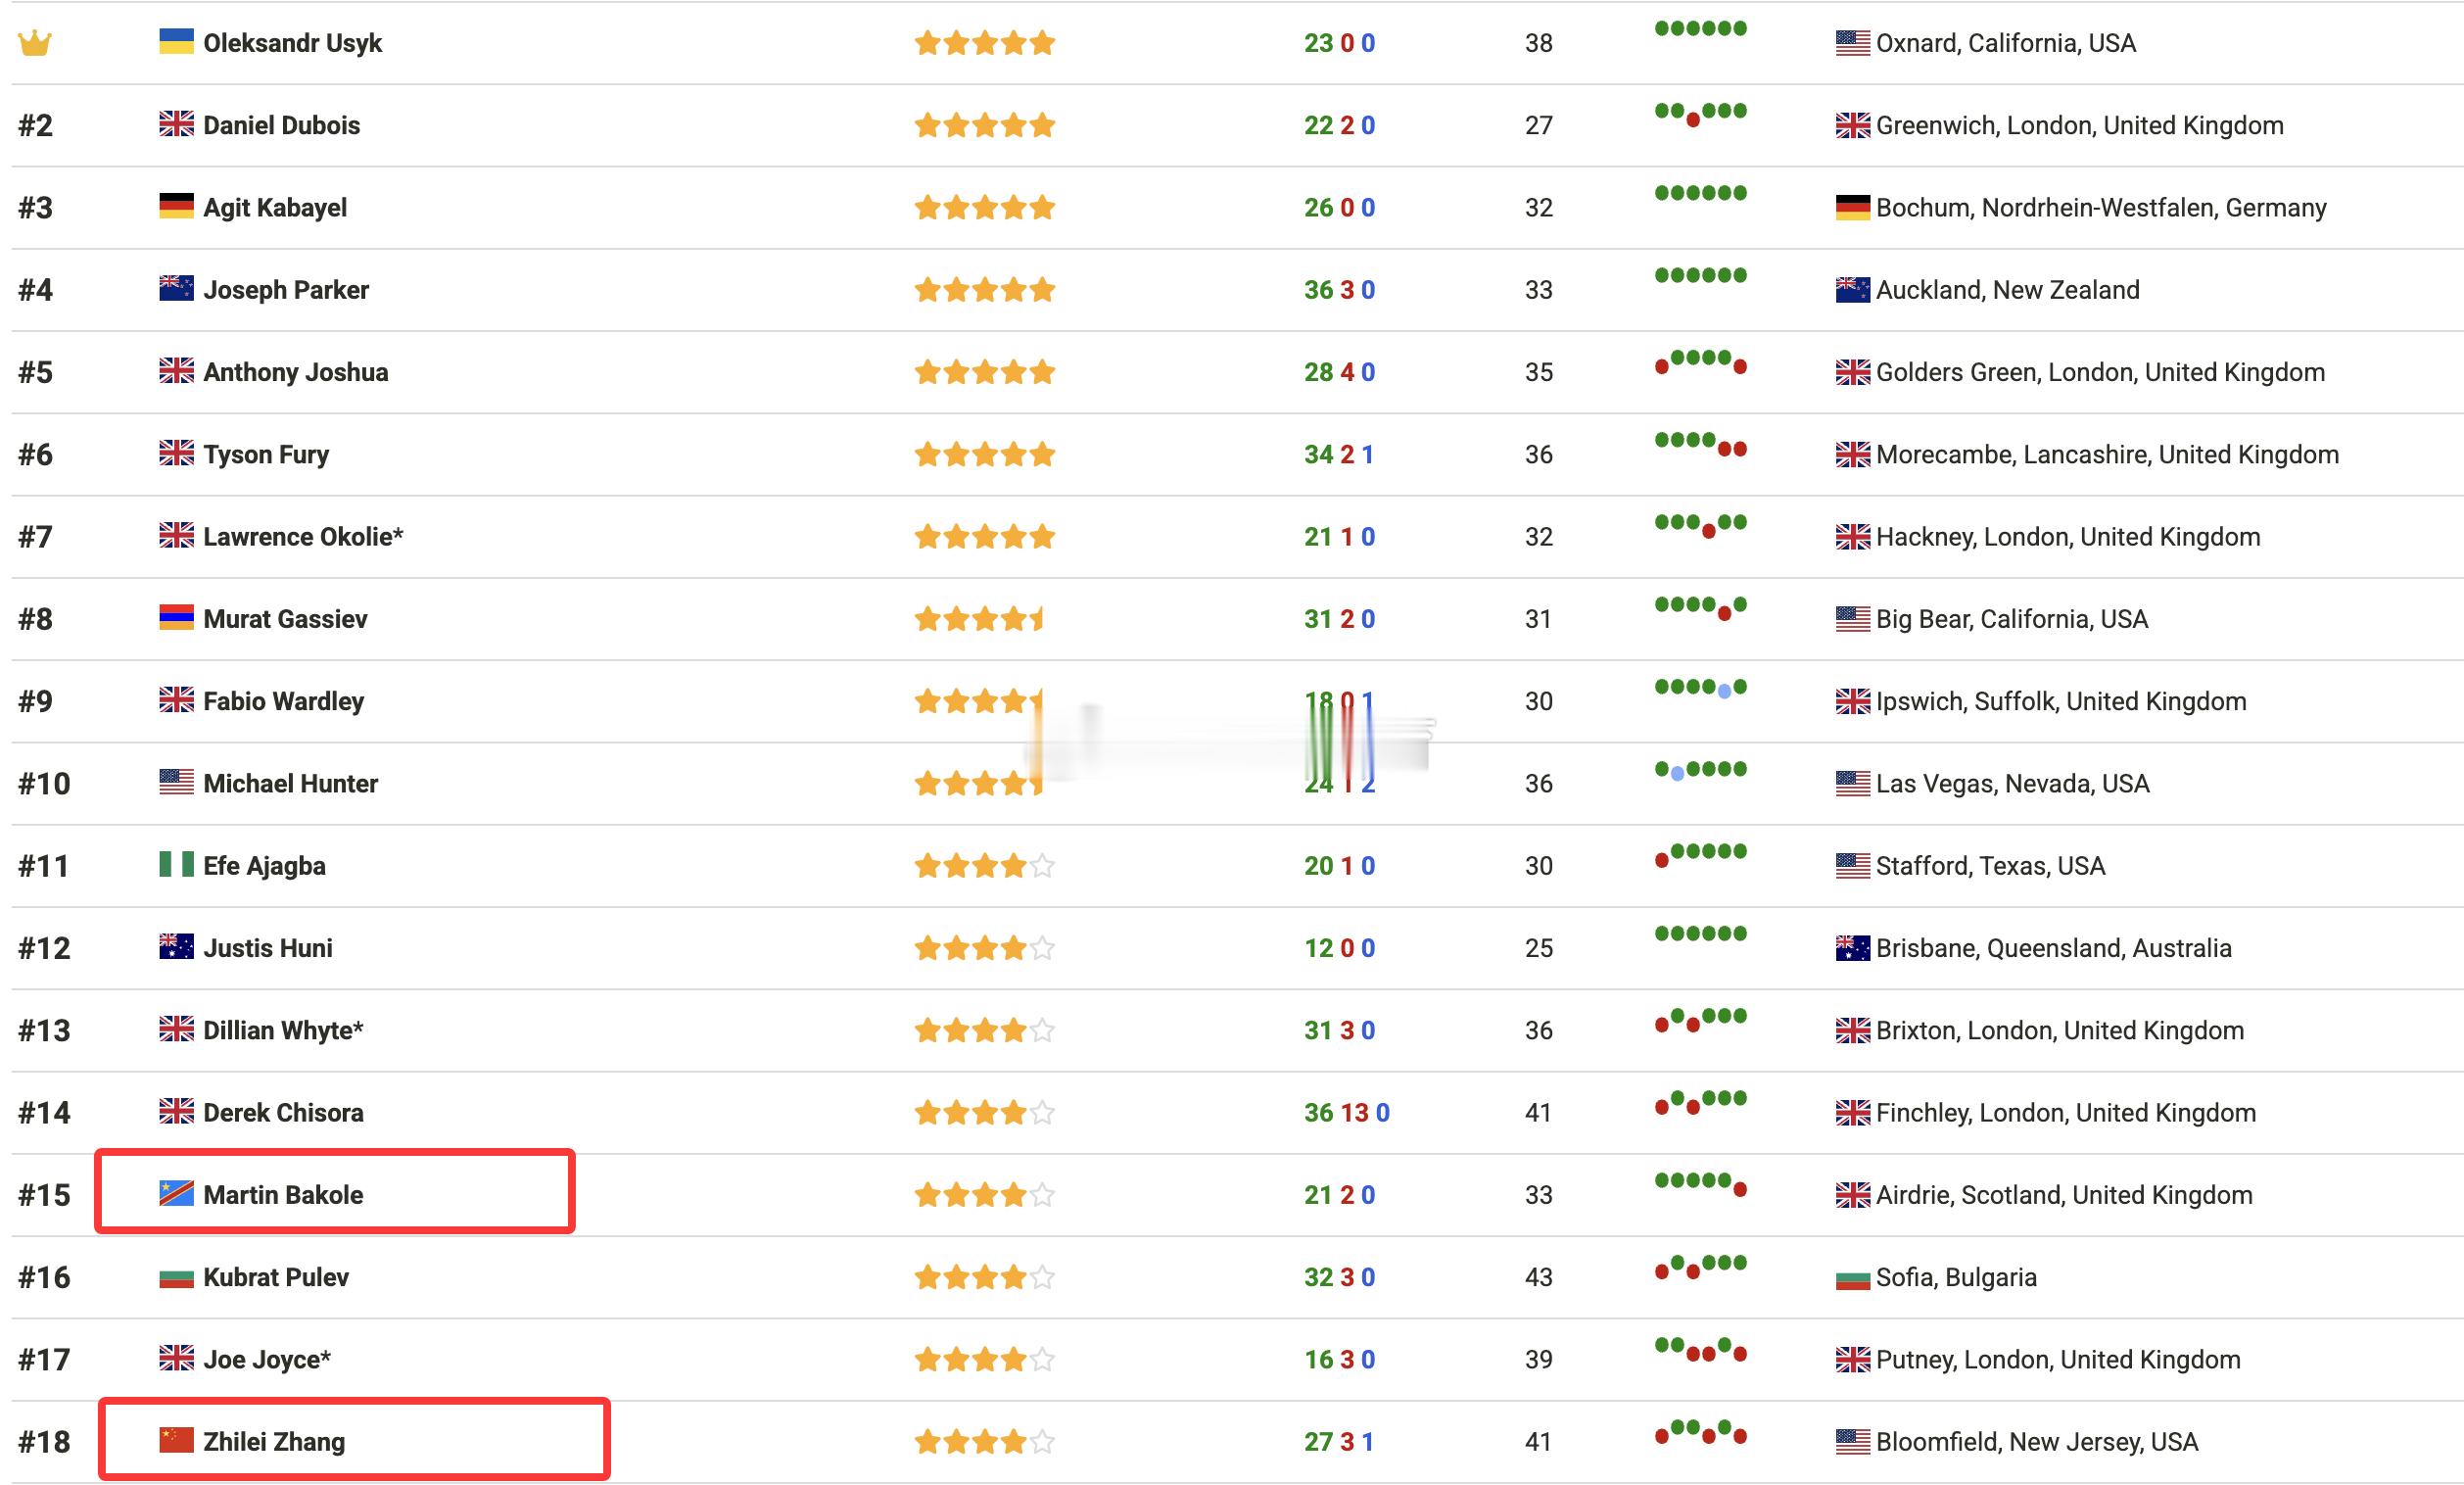The height and width of the screenshot is (1485, 2464).
Task: Click the 34 2 1 record of Tyson Fury
Action: click(x=1339, y=454)
